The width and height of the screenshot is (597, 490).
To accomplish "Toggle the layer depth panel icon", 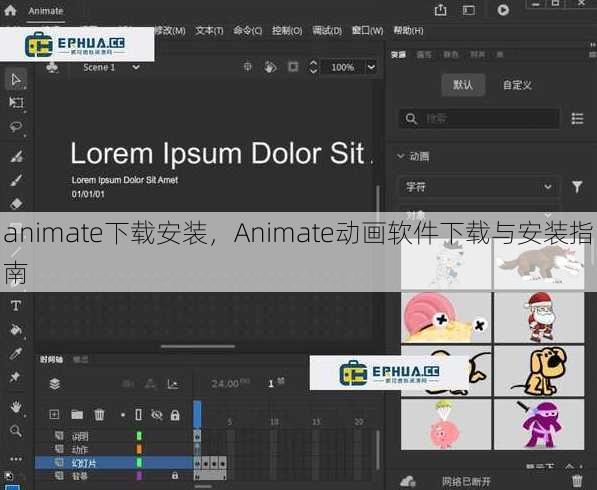I will point(172,384).
